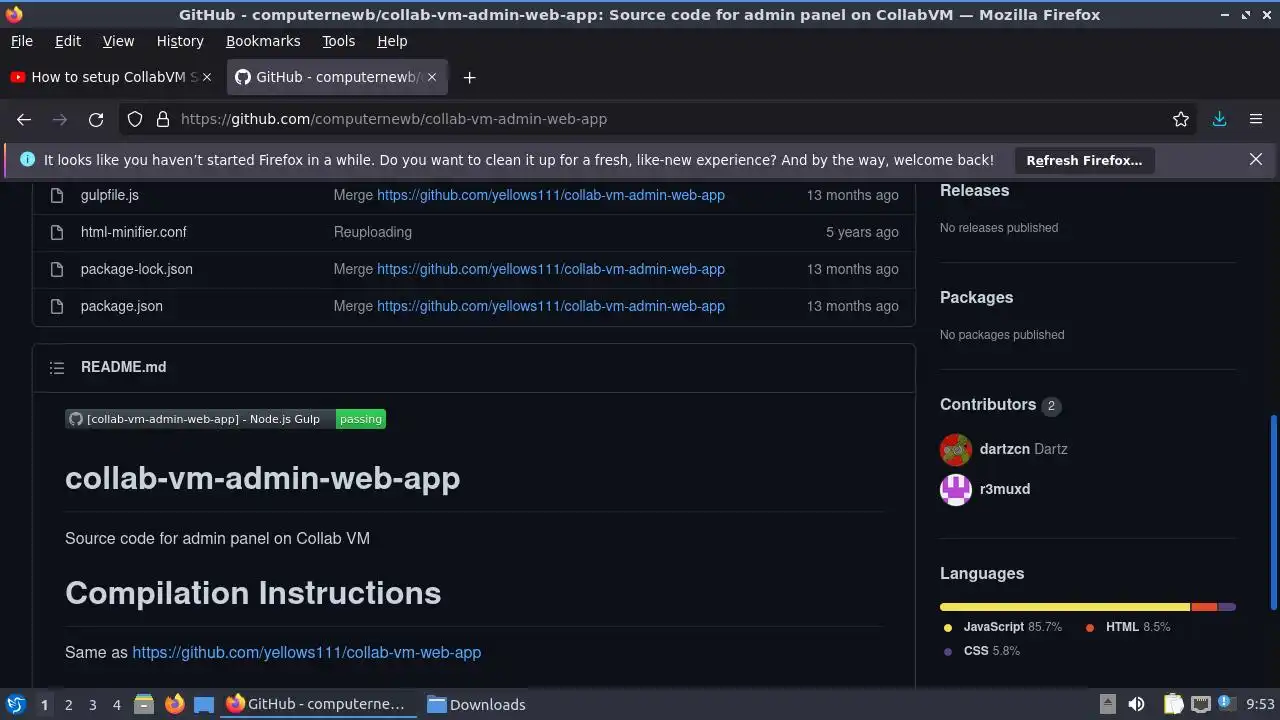Open the r3muxd contributor avatar
The image size is (1280, 720).
(x=956, y=489)
